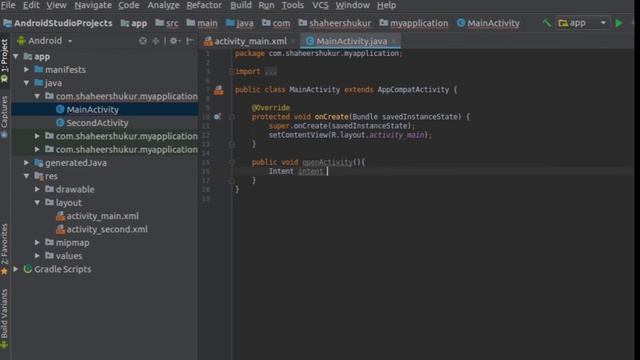Toggle the Captures tool window tab
The image size is (640, 360).
4,117
